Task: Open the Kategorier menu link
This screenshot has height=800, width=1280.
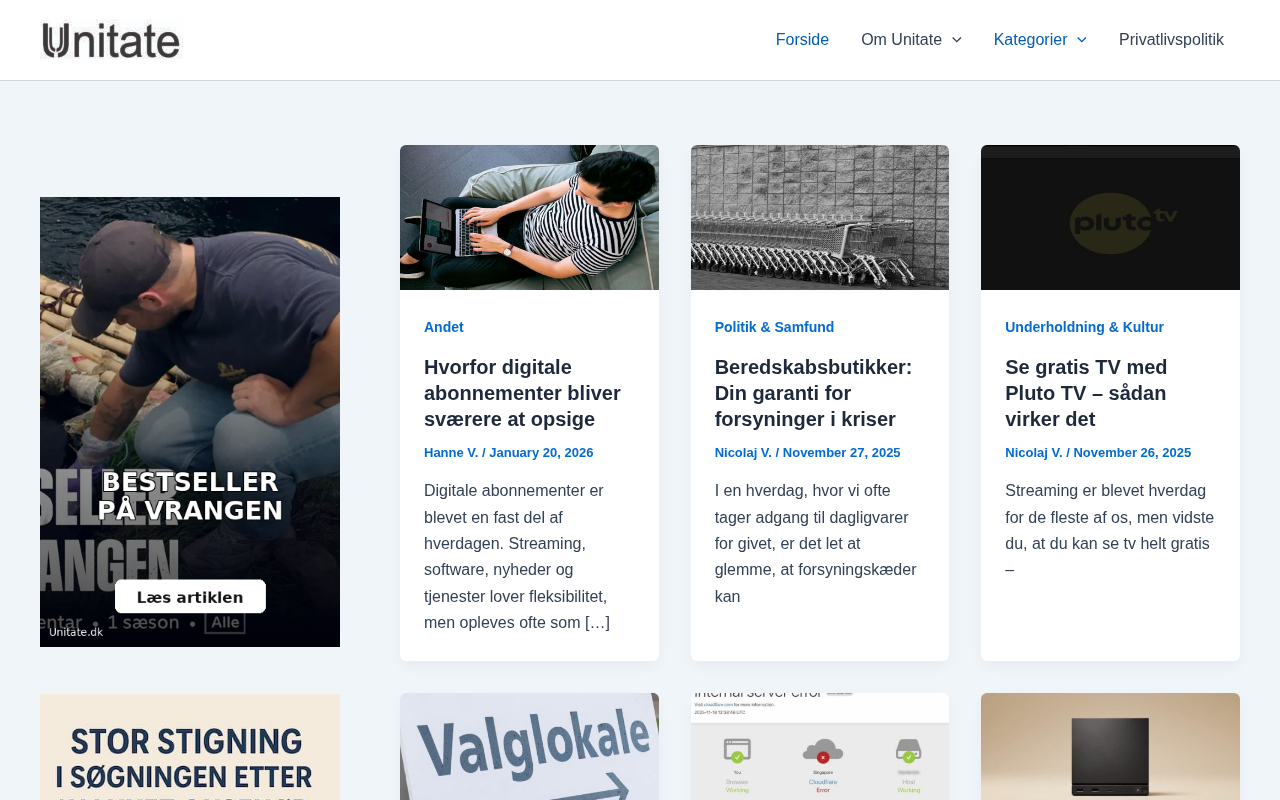Action: tap(1030, 40)
